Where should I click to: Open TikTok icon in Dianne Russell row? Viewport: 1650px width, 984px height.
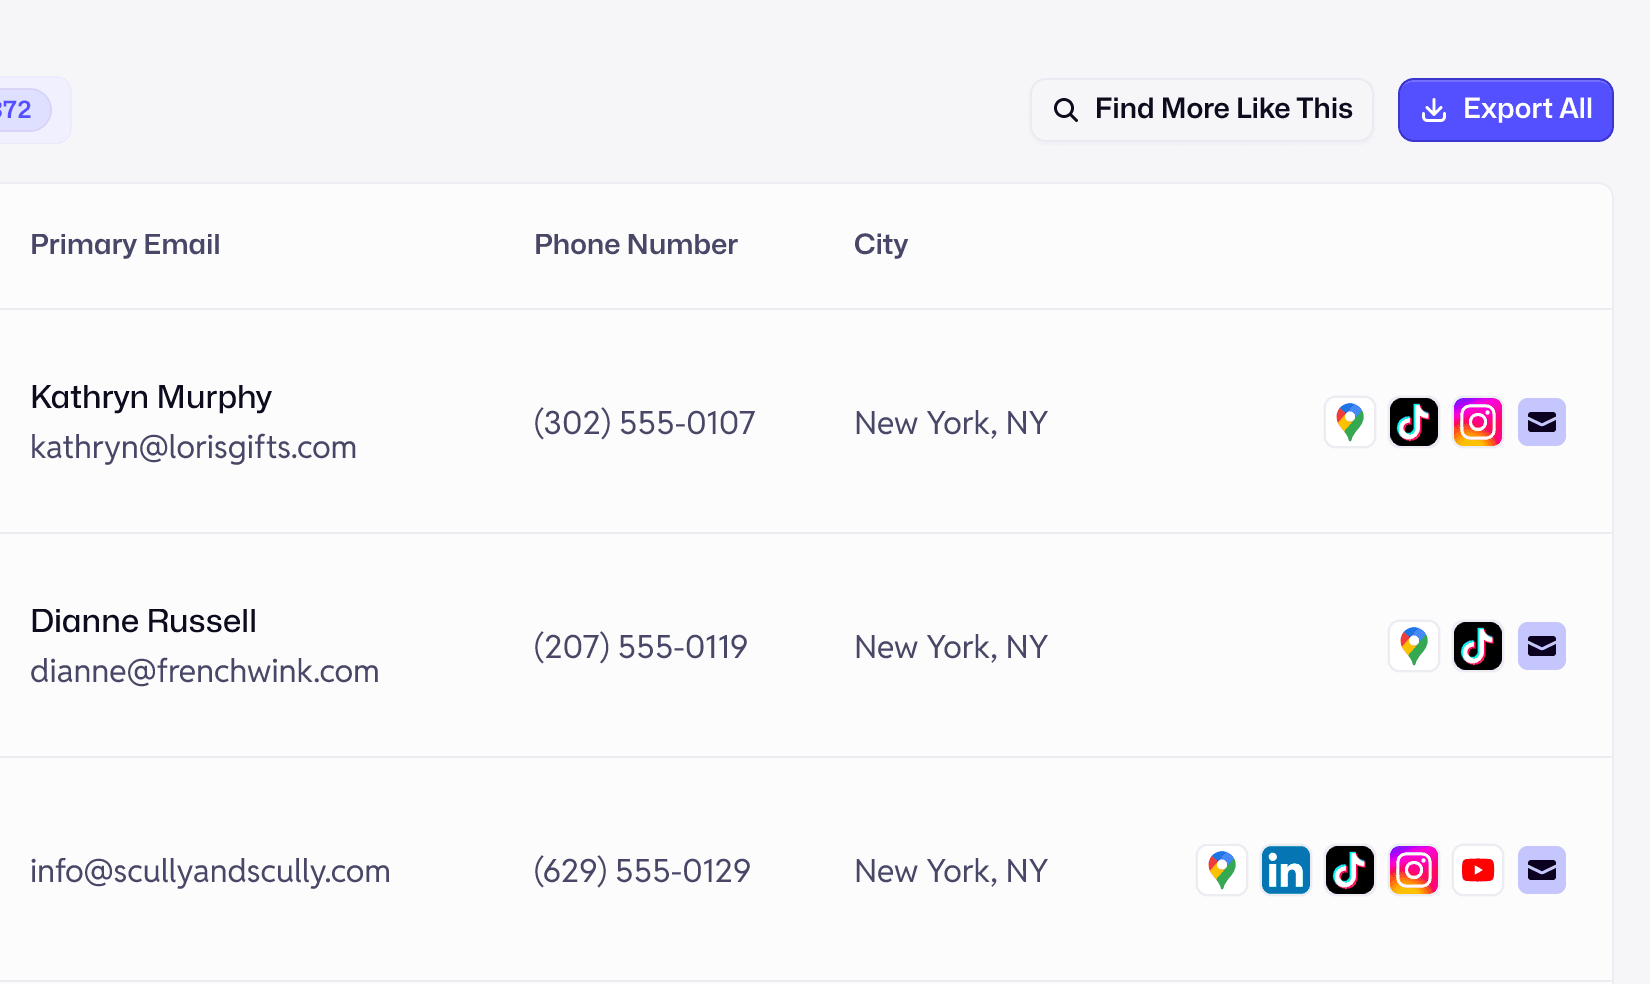pos(1478,646)
